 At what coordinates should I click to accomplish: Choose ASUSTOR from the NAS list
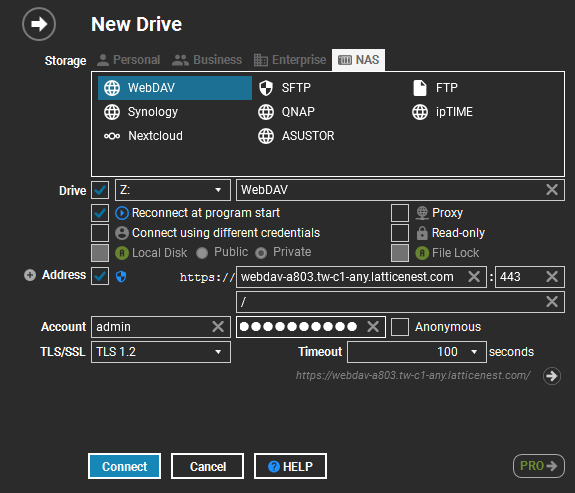point(296,136)
